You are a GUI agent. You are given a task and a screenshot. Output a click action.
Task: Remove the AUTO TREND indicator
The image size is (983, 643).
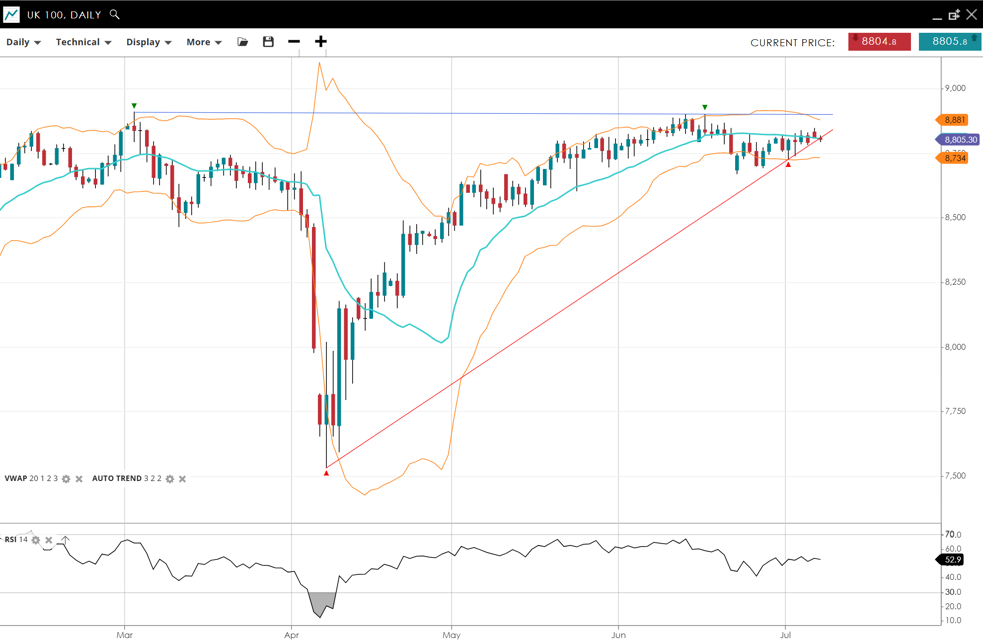click(x=182, y=479)
